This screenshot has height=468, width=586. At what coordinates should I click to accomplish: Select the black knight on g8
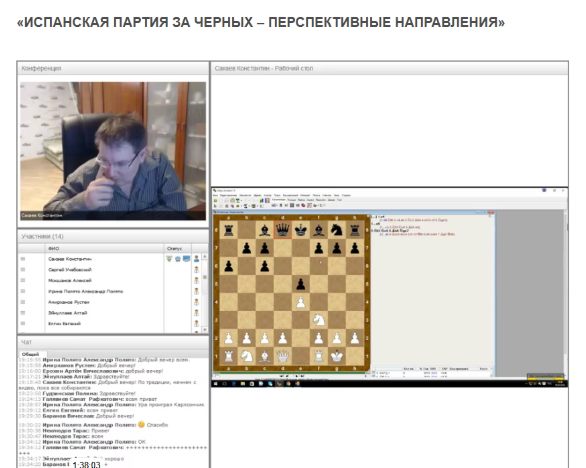[337, 230]
